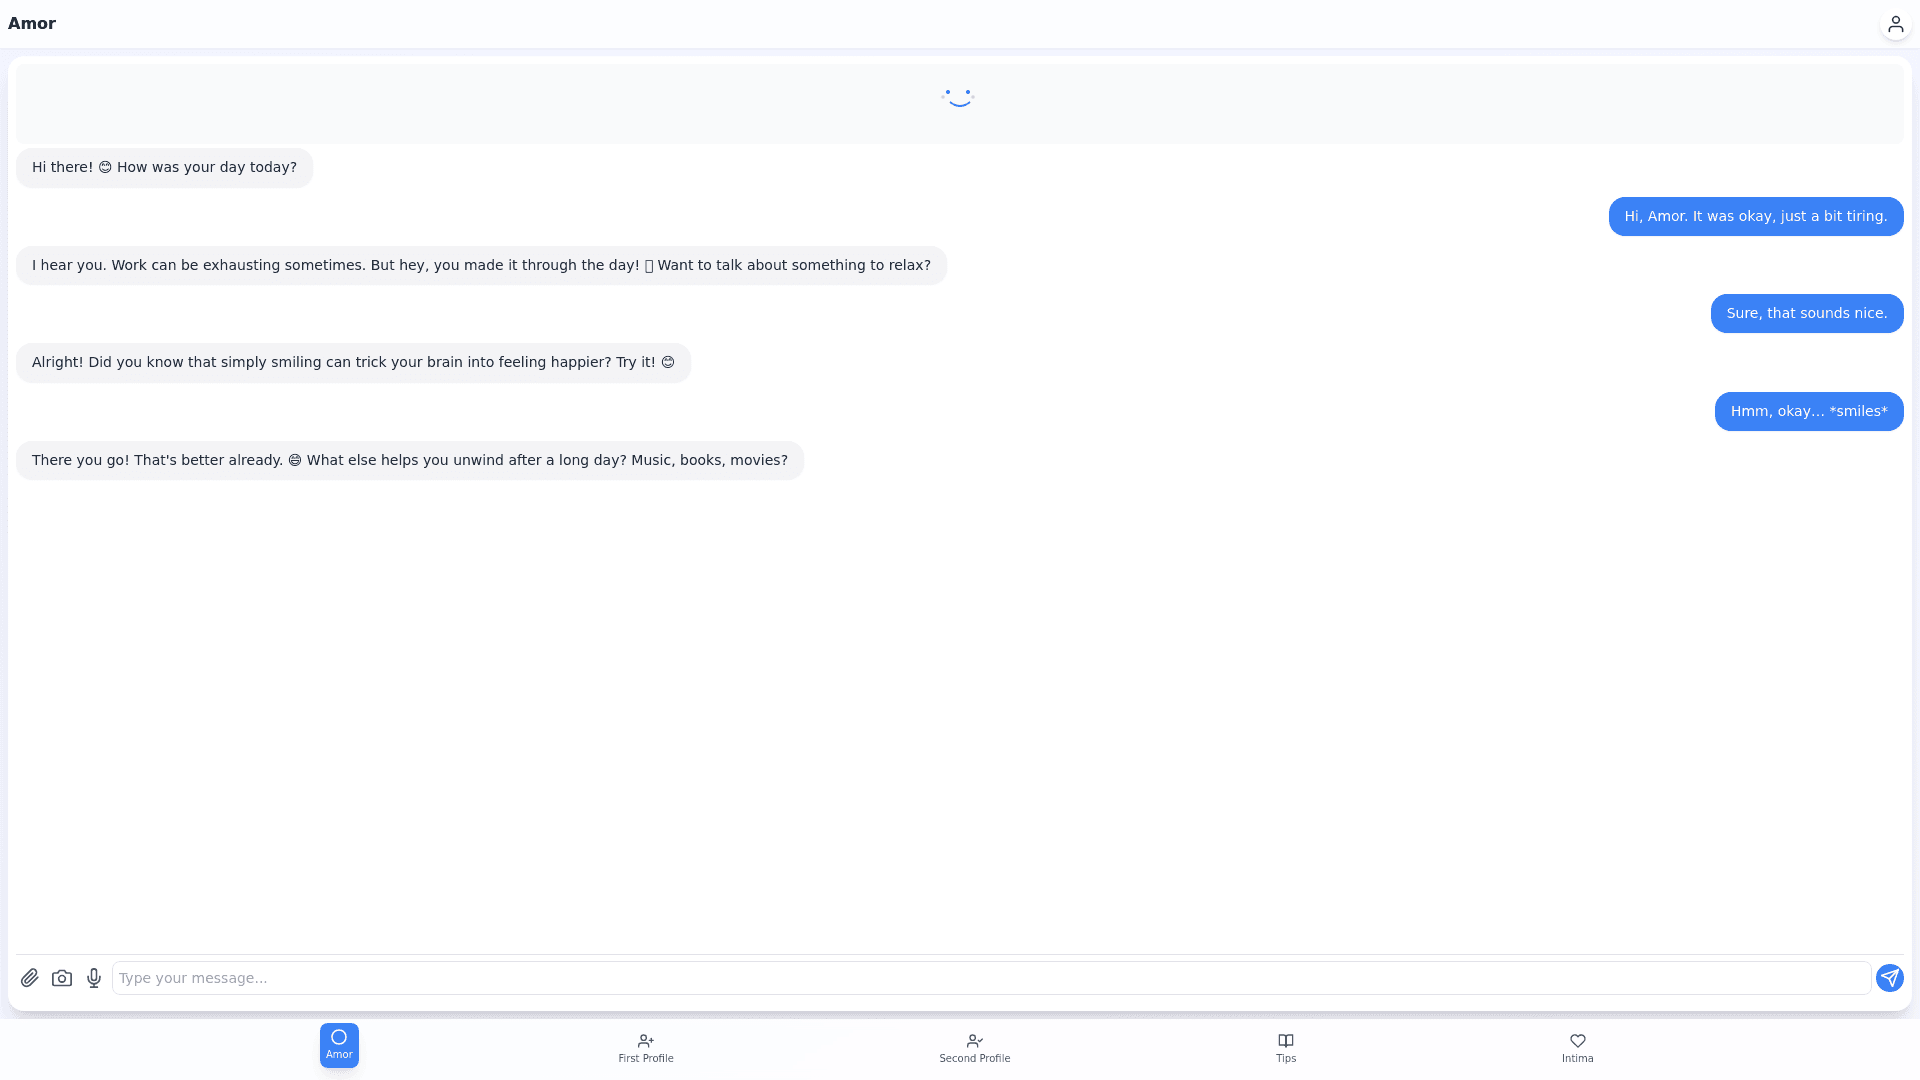Send the message with the paper plane button

point(1889,978)
